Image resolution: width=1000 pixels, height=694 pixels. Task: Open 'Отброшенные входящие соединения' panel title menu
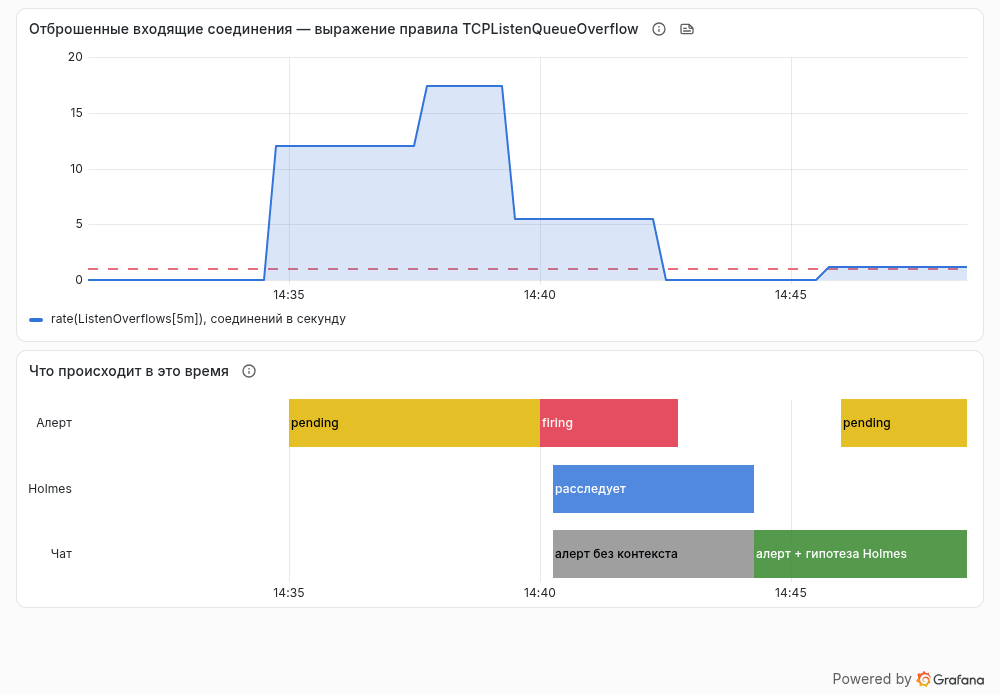334,29
